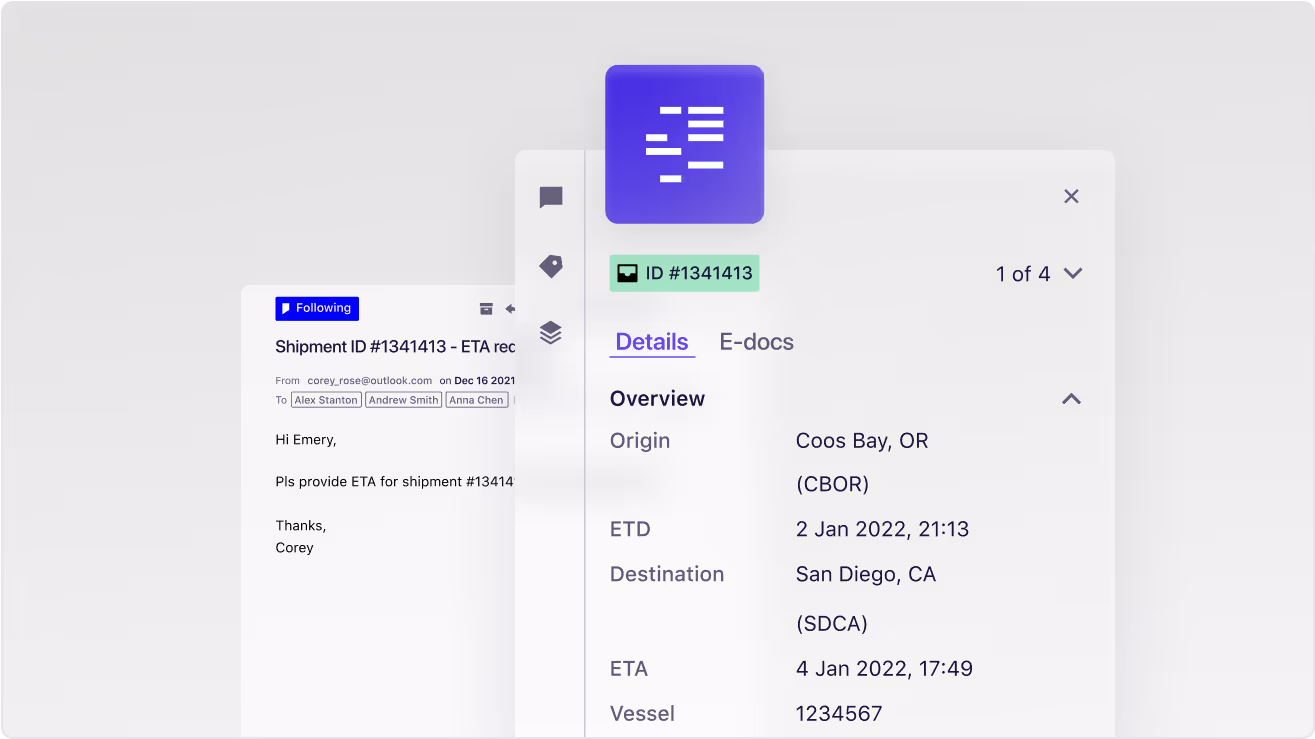Image resolution: width=1315 pixels, height=739 pixels.
Task: Click the origin value Coos Bay, OR
Action: pyautogui.click(x=862, y=441)
